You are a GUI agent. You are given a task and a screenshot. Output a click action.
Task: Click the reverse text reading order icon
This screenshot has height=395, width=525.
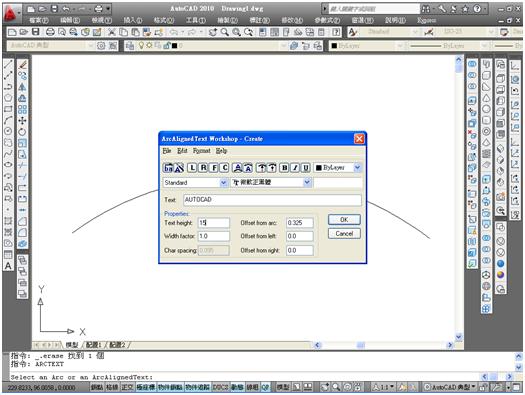(x=168, y=168)
